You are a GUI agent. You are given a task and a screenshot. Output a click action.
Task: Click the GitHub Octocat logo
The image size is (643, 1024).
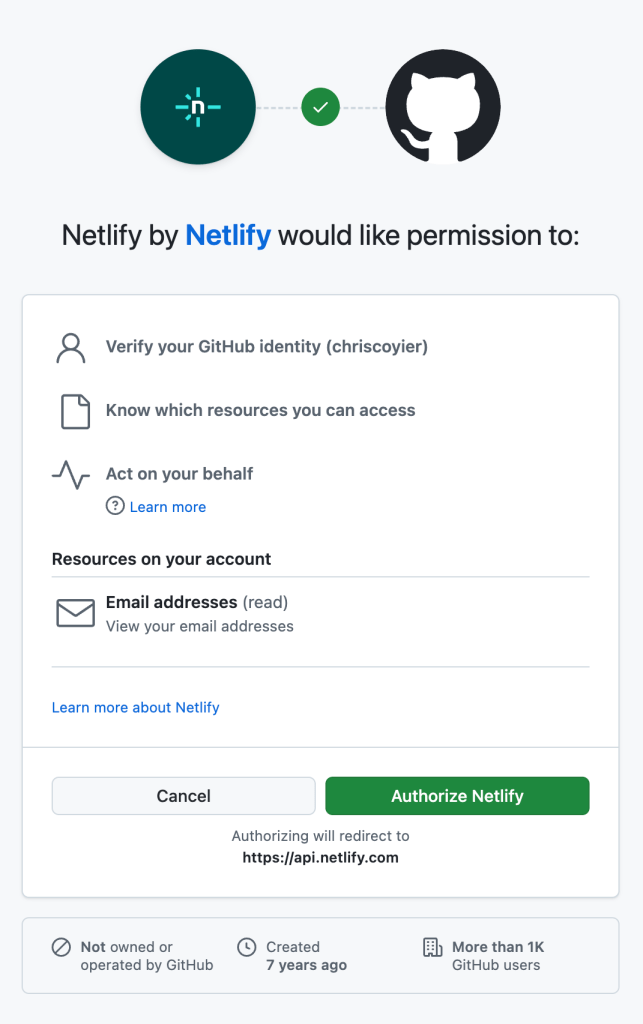[x=442, y=107]
